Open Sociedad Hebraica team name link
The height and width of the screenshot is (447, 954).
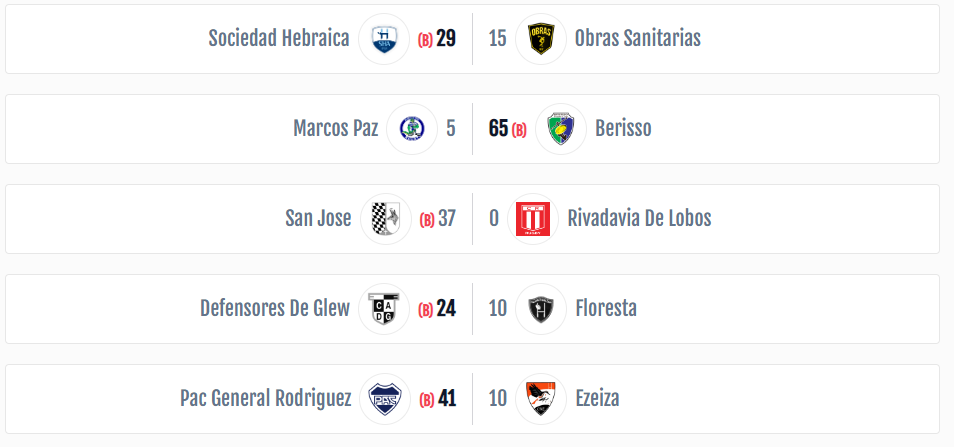click(279, 38)
